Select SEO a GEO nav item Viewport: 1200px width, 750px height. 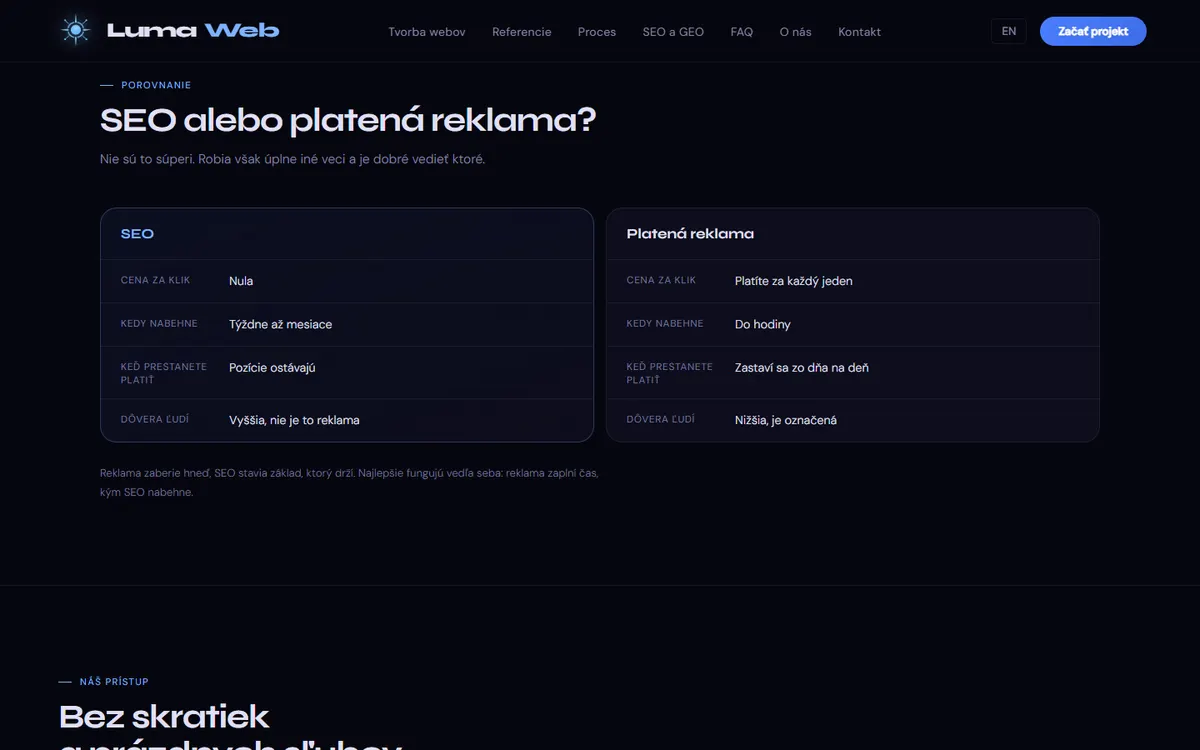pyautogui.click(x=673, y=32)
